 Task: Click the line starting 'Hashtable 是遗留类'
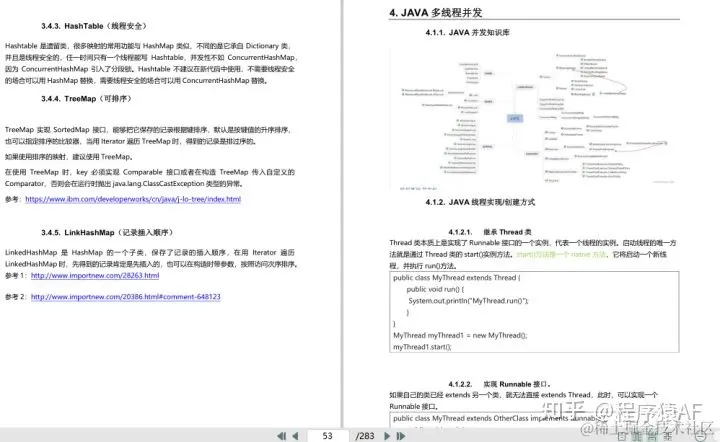(x=148, y=46)
